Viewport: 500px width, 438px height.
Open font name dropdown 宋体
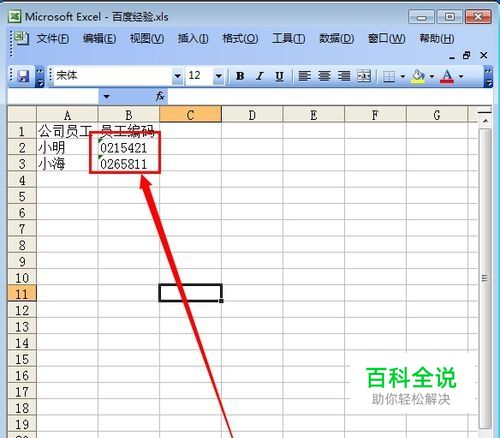coord(178,76)
